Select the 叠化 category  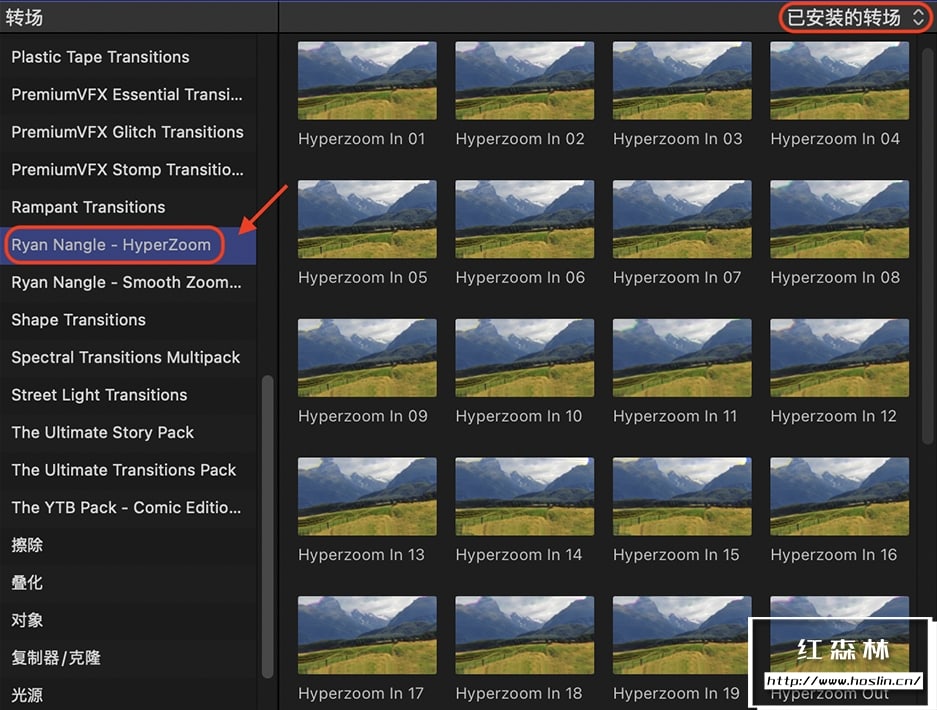coord(128,583)
